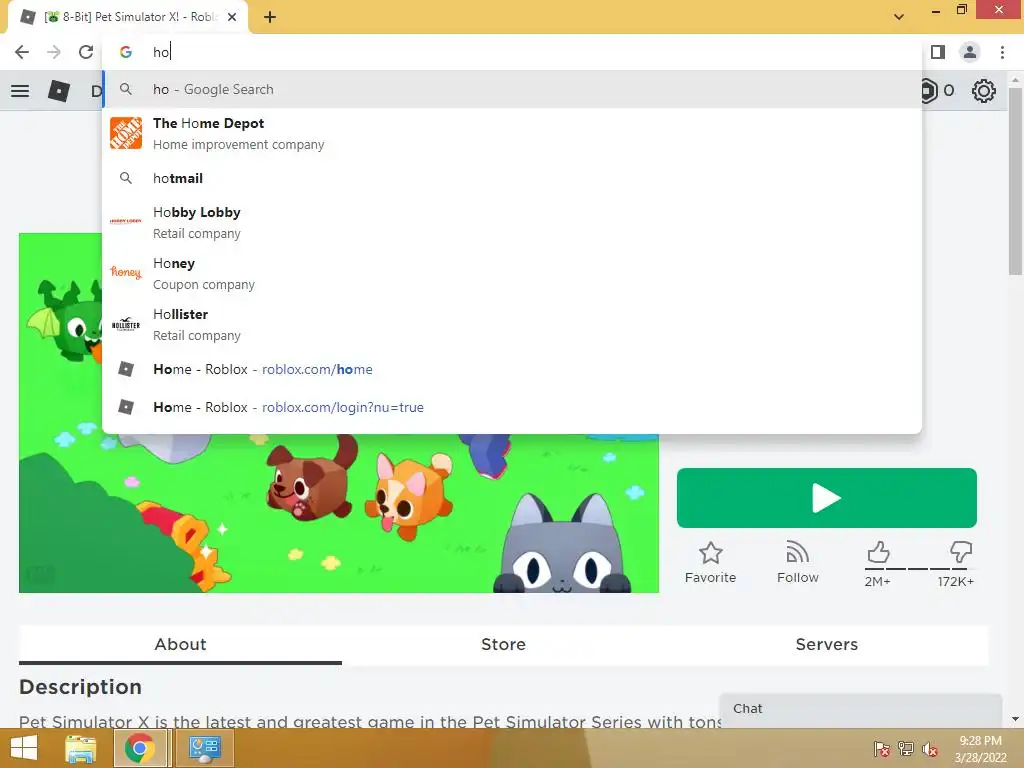The height and width of the screenshot is (768, 1024).
Task: Open Control Panel taskbar icon
Action: [x=204, y=748]
